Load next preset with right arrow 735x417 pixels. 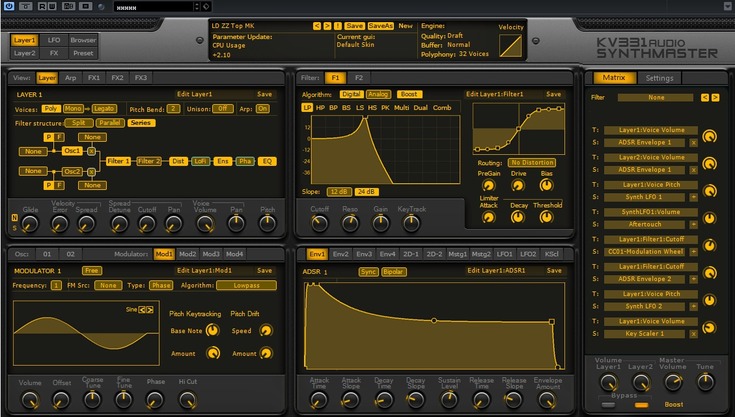click(x=327, y=26)
